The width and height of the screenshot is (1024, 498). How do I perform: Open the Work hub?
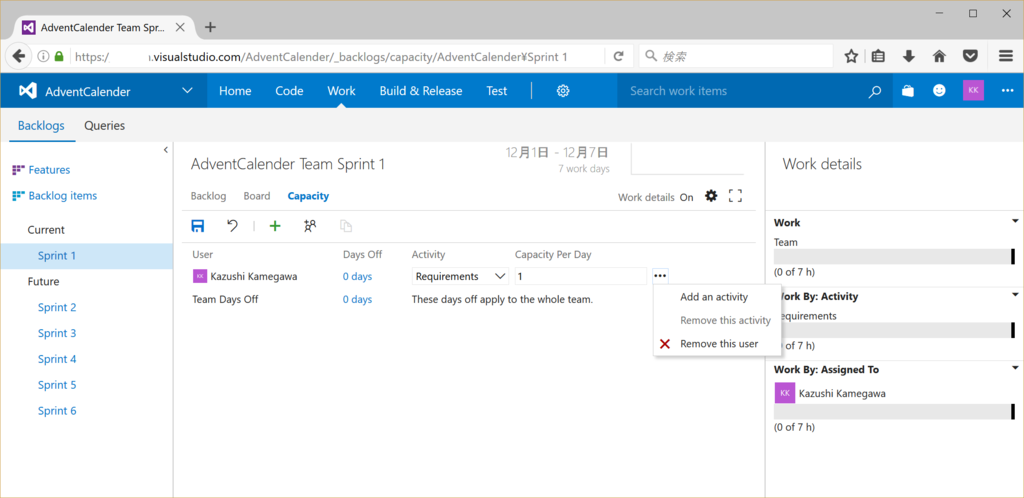point(342,91)
